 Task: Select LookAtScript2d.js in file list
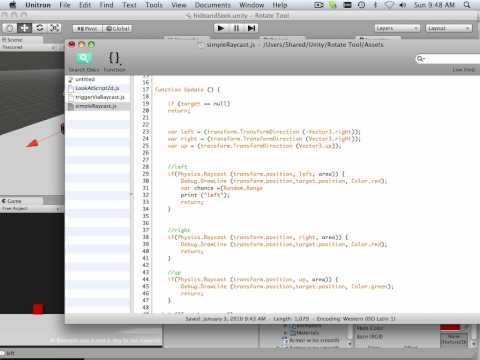(97, 88)
